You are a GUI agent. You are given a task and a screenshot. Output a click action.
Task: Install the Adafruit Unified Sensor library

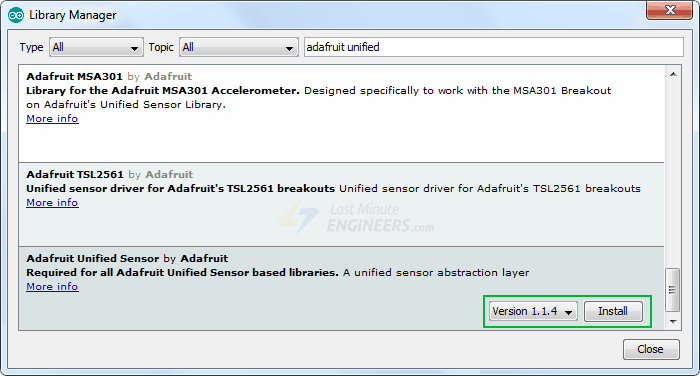point(613,311)
